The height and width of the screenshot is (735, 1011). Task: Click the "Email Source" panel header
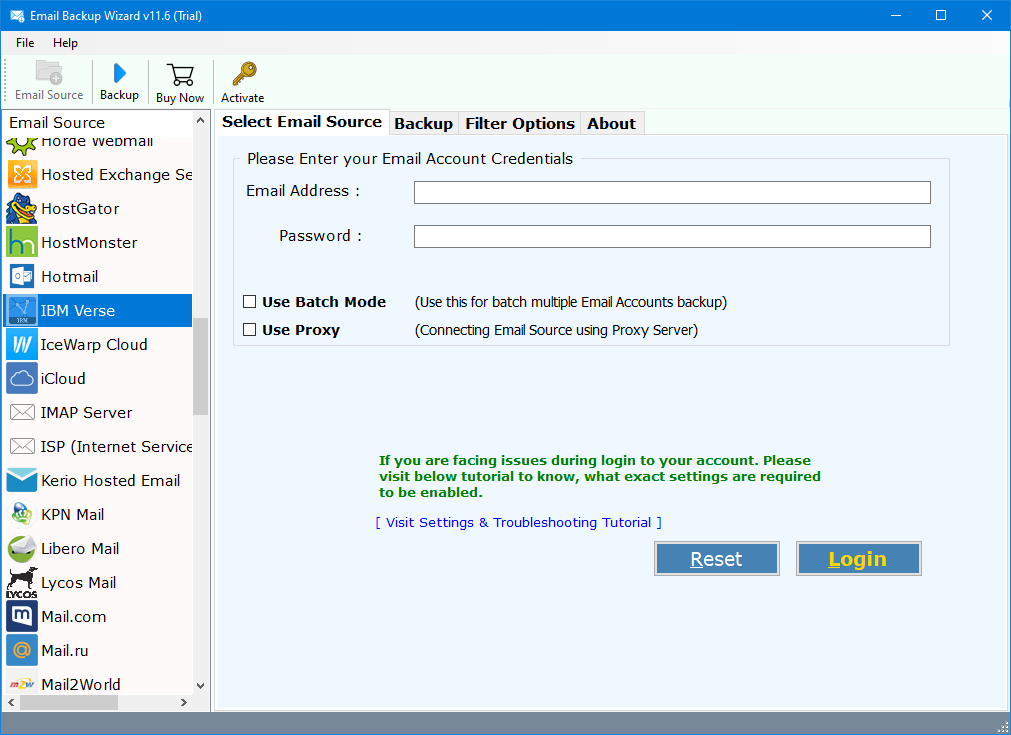57,122
